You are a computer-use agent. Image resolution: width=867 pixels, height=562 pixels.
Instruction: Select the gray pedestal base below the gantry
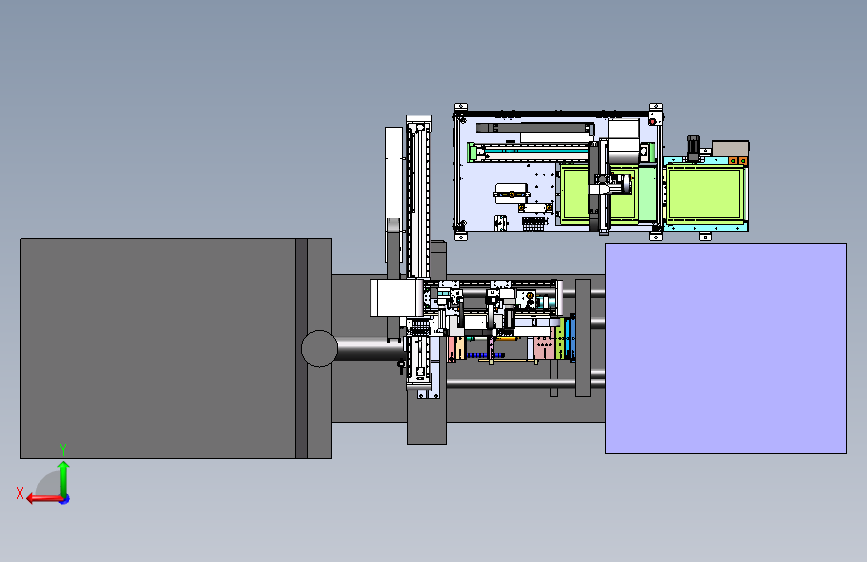[x=427, y=418]
